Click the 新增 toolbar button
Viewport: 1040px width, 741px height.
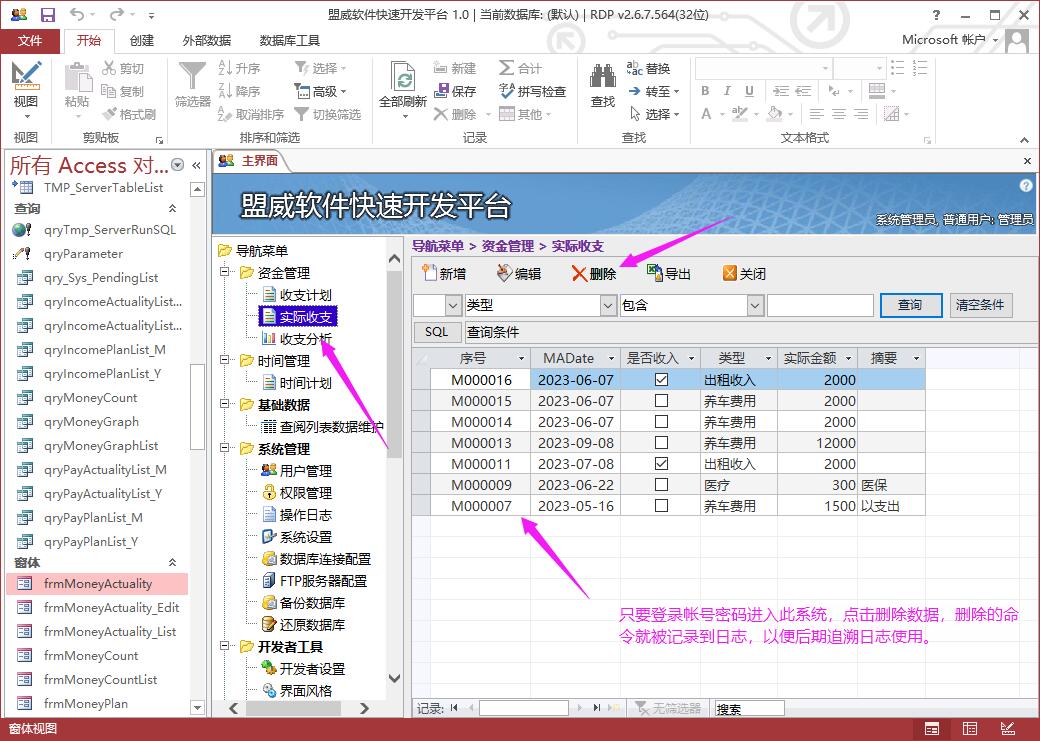click(444, 273)
